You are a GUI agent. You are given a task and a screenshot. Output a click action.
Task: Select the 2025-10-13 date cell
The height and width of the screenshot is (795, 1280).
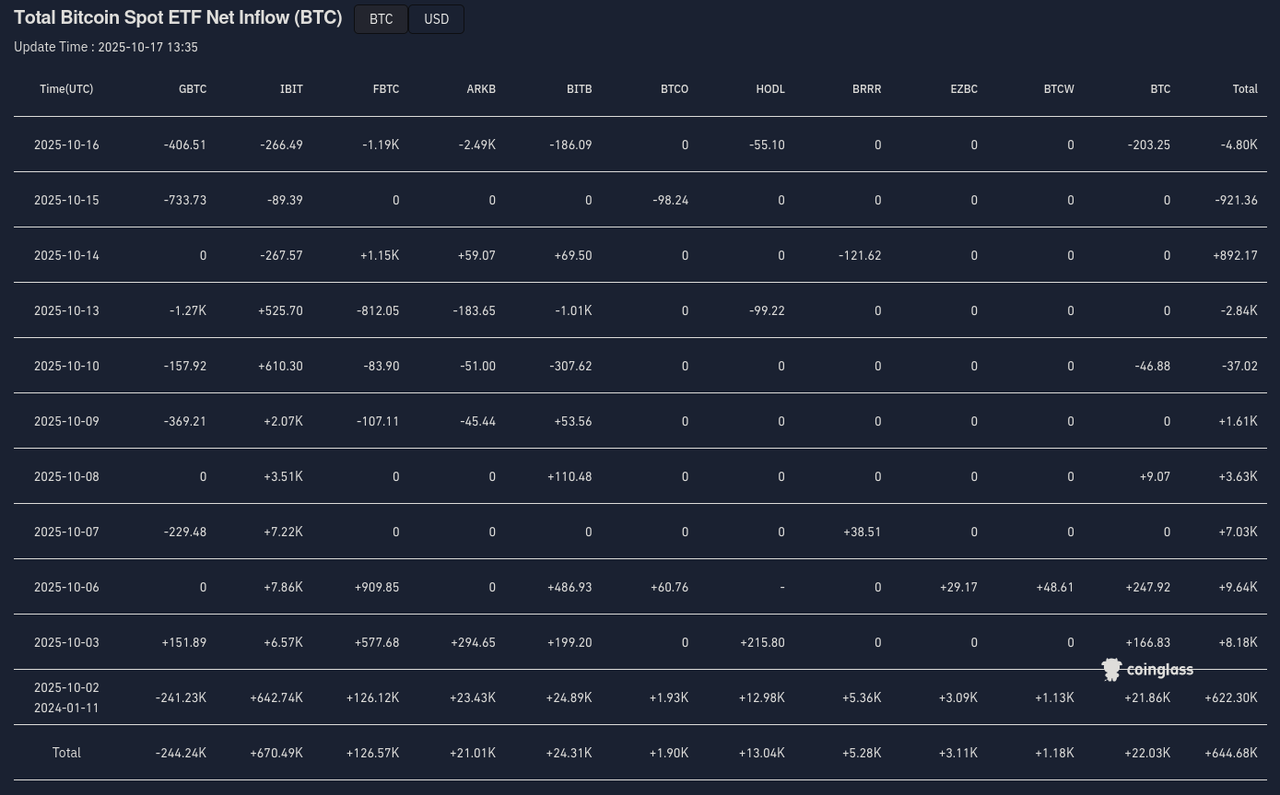pyautogui.click(x=67, y=311)
